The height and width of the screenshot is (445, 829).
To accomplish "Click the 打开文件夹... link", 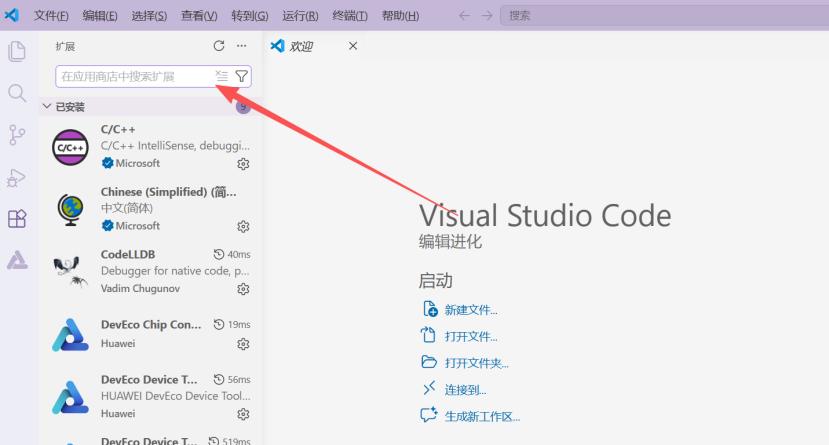I will pos(476,363).
